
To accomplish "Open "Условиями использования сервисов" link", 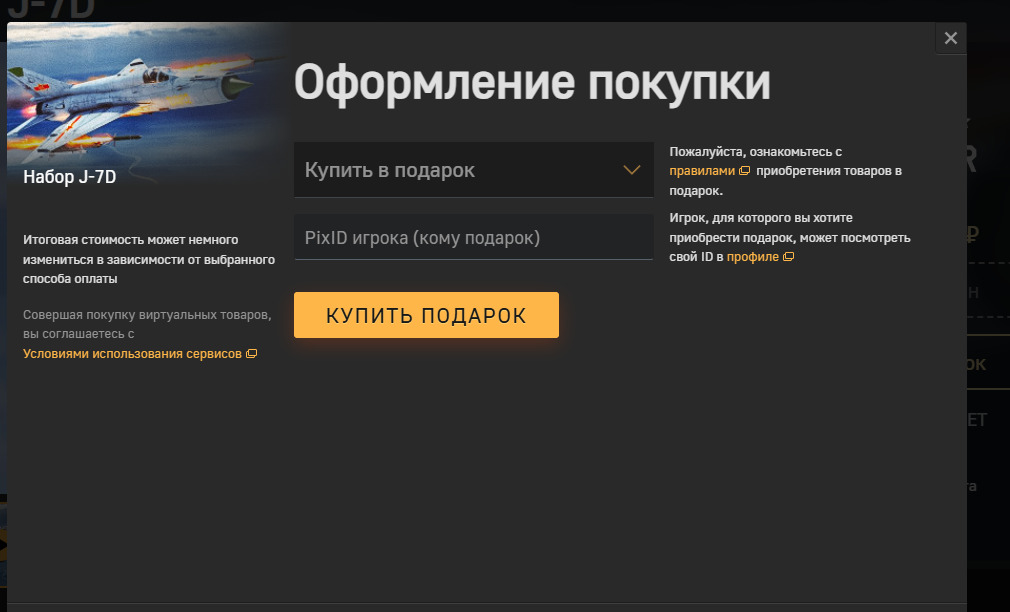I will (x=132, y=354).
